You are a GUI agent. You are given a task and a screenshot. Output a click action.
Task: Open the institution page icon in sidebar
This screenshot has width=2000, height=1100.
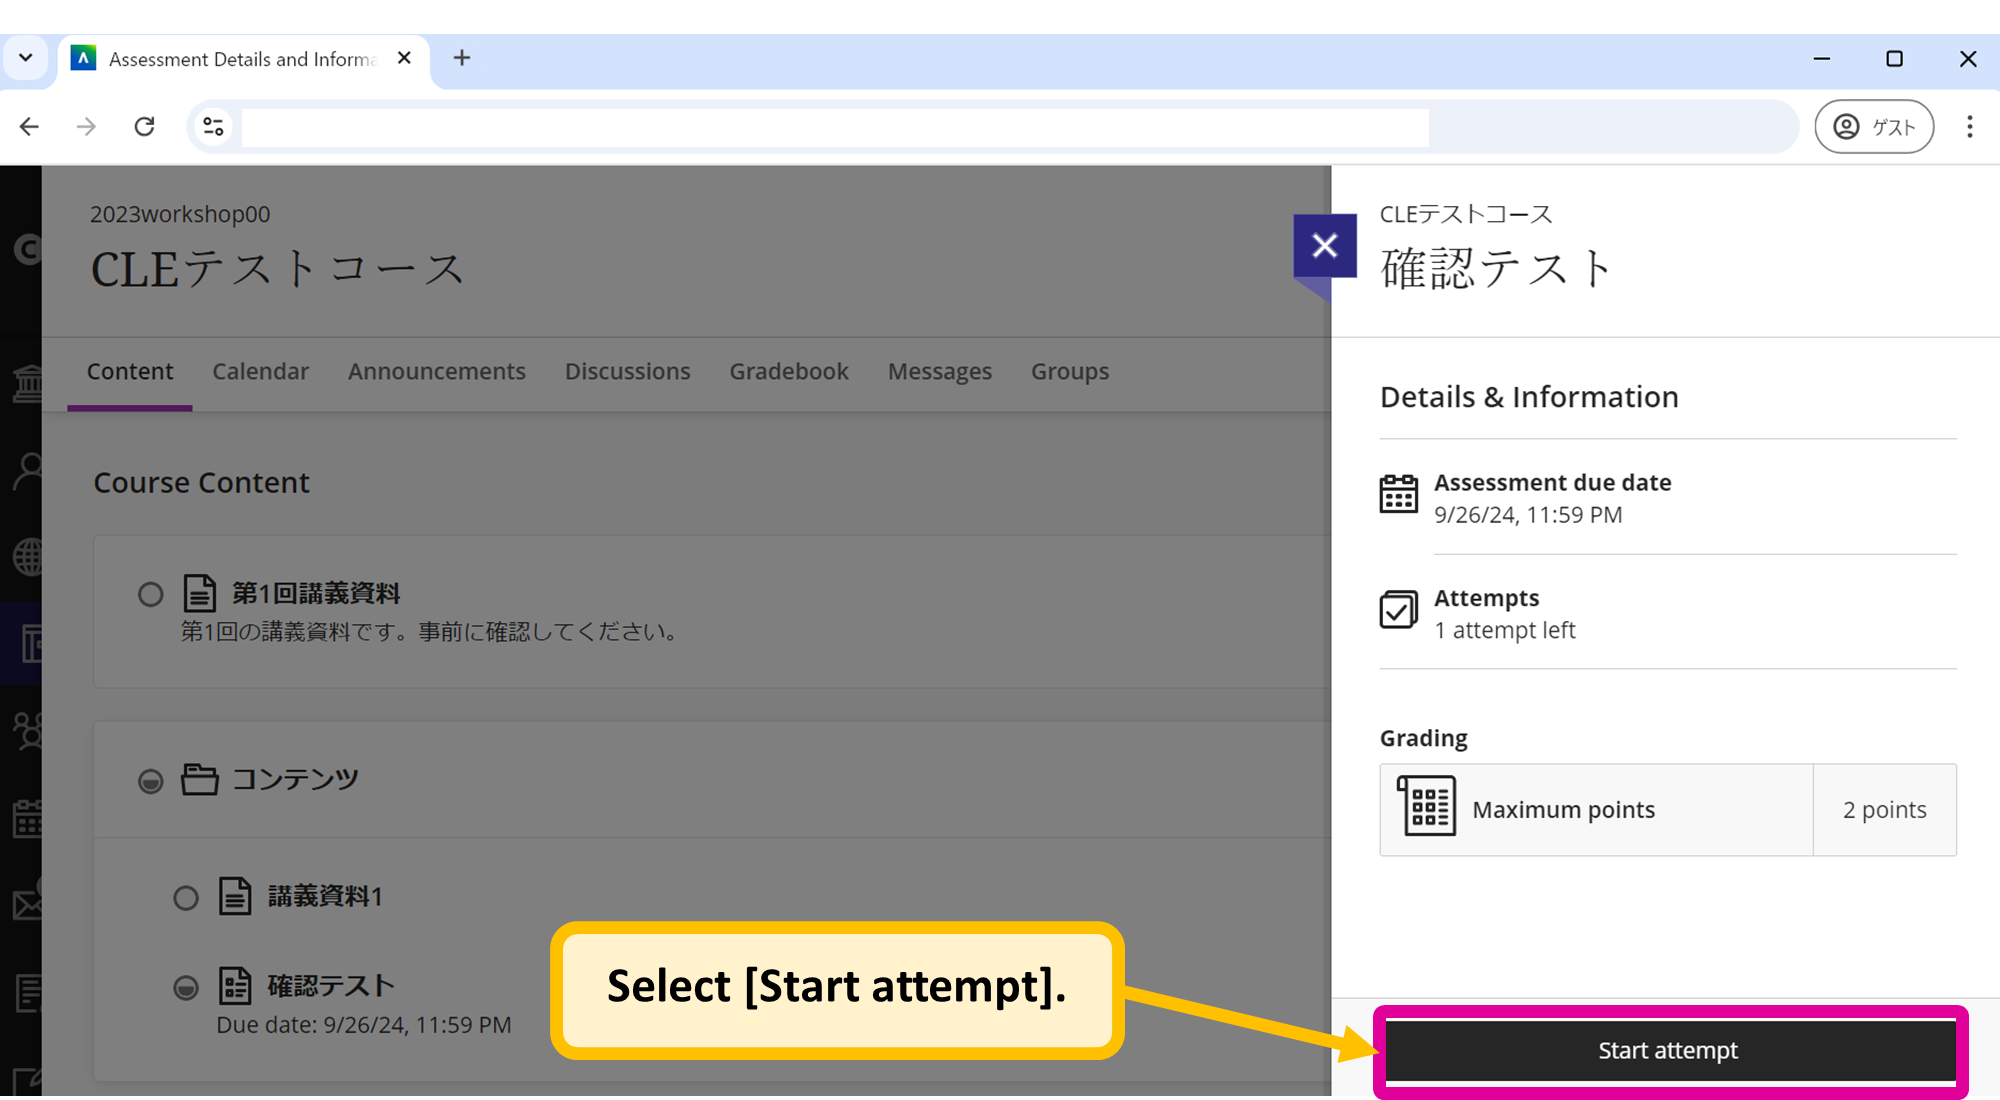coord(28,383)
